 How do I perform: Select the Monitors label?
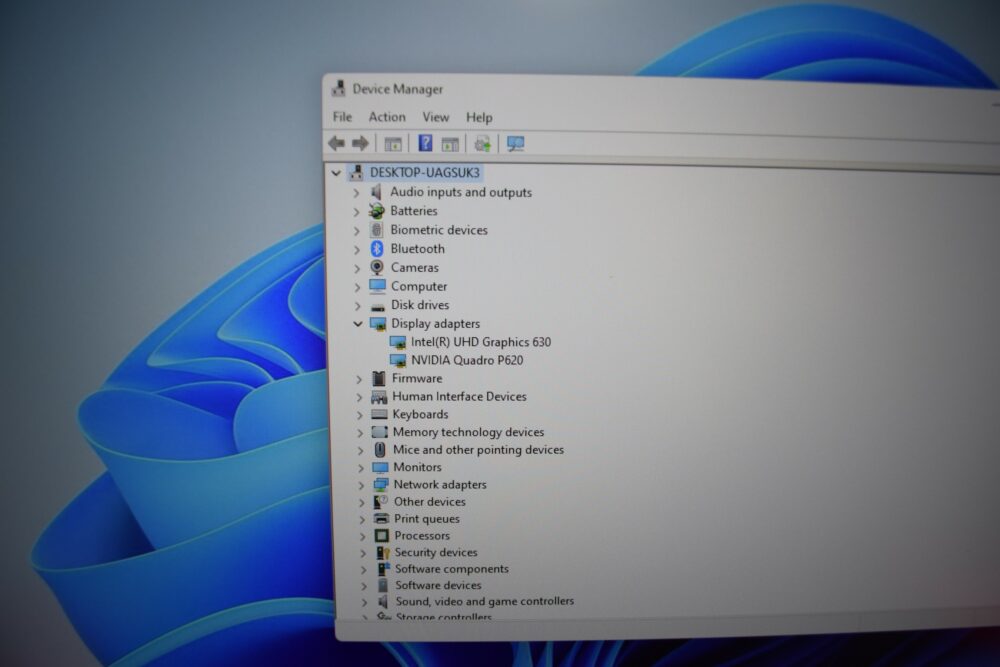coord(417,467)
